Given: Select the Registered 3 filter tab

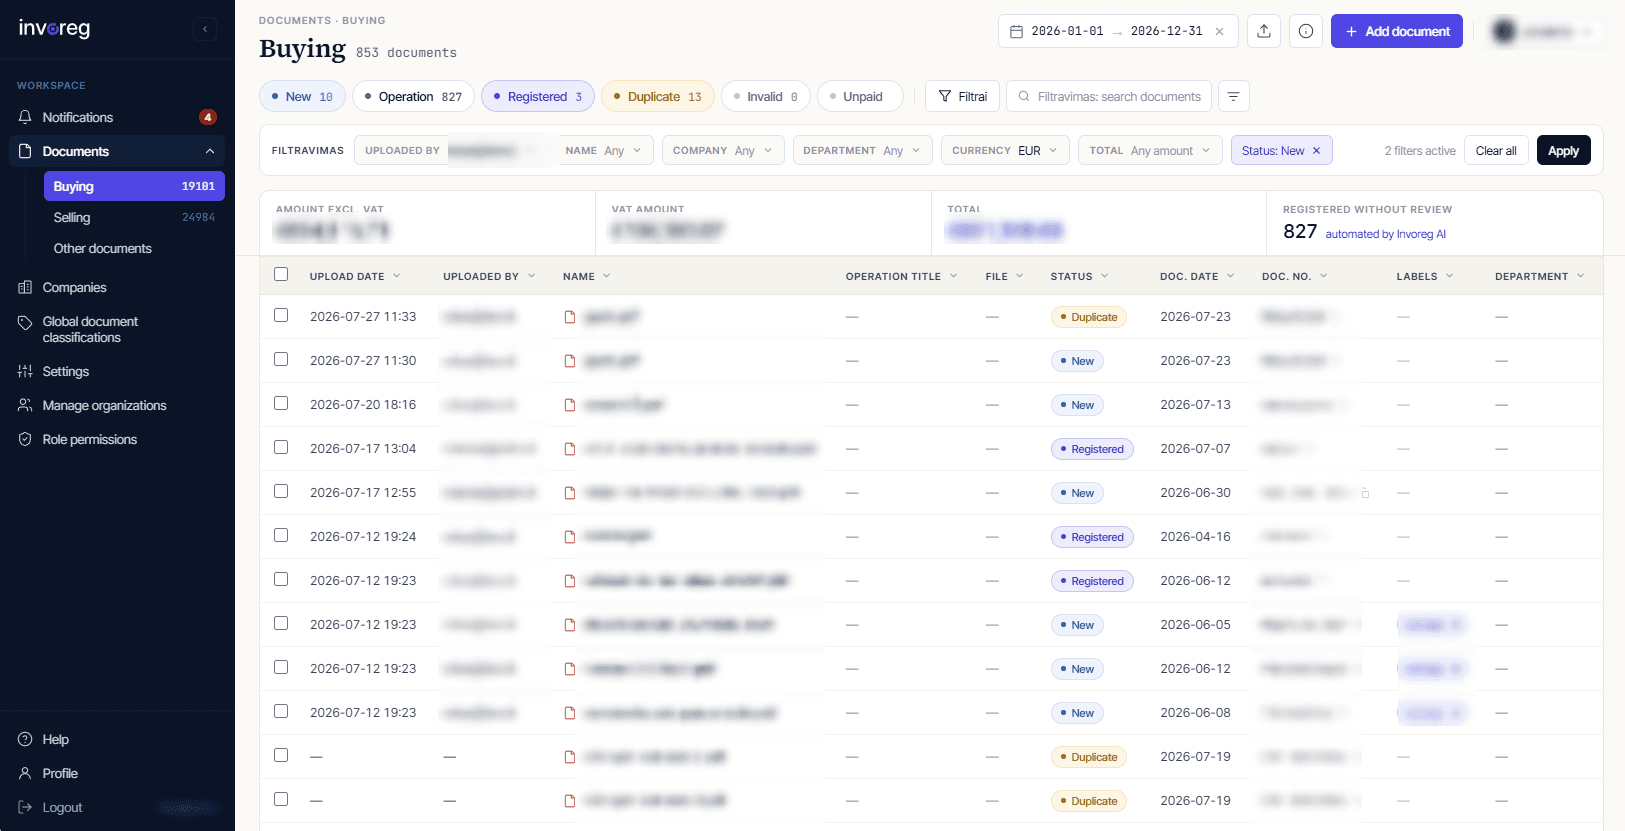Looking at the screenshot, I should (x=538, y=96).
